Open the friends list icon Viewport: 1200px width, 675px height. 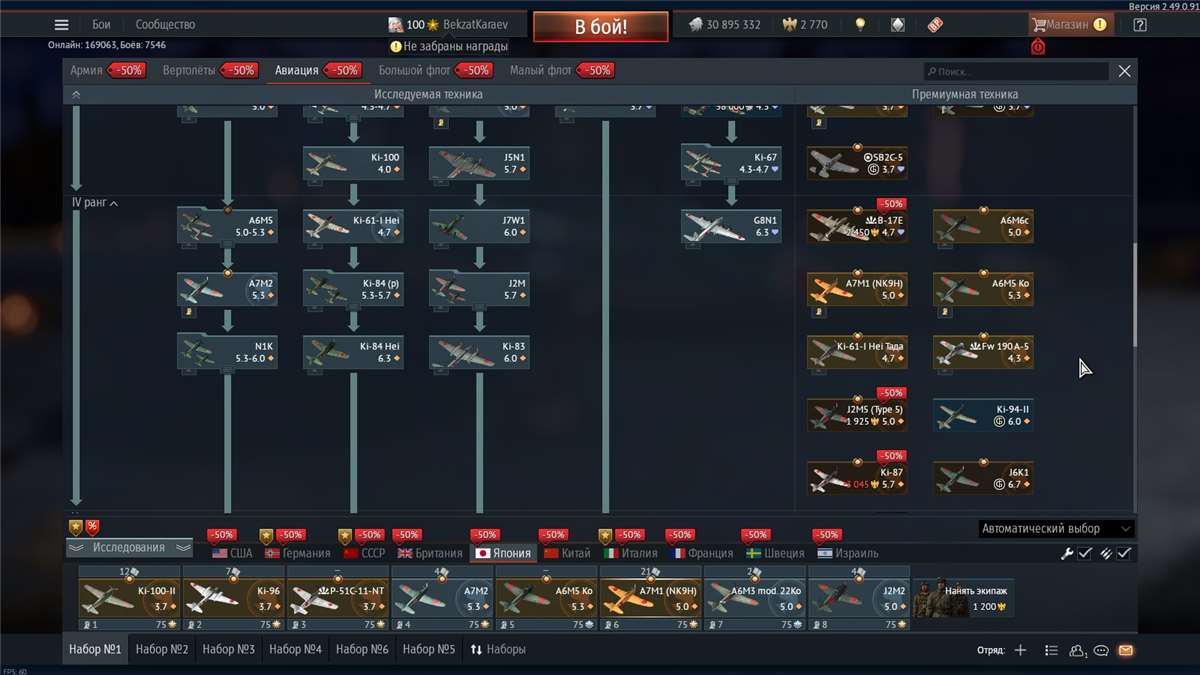1076,650
